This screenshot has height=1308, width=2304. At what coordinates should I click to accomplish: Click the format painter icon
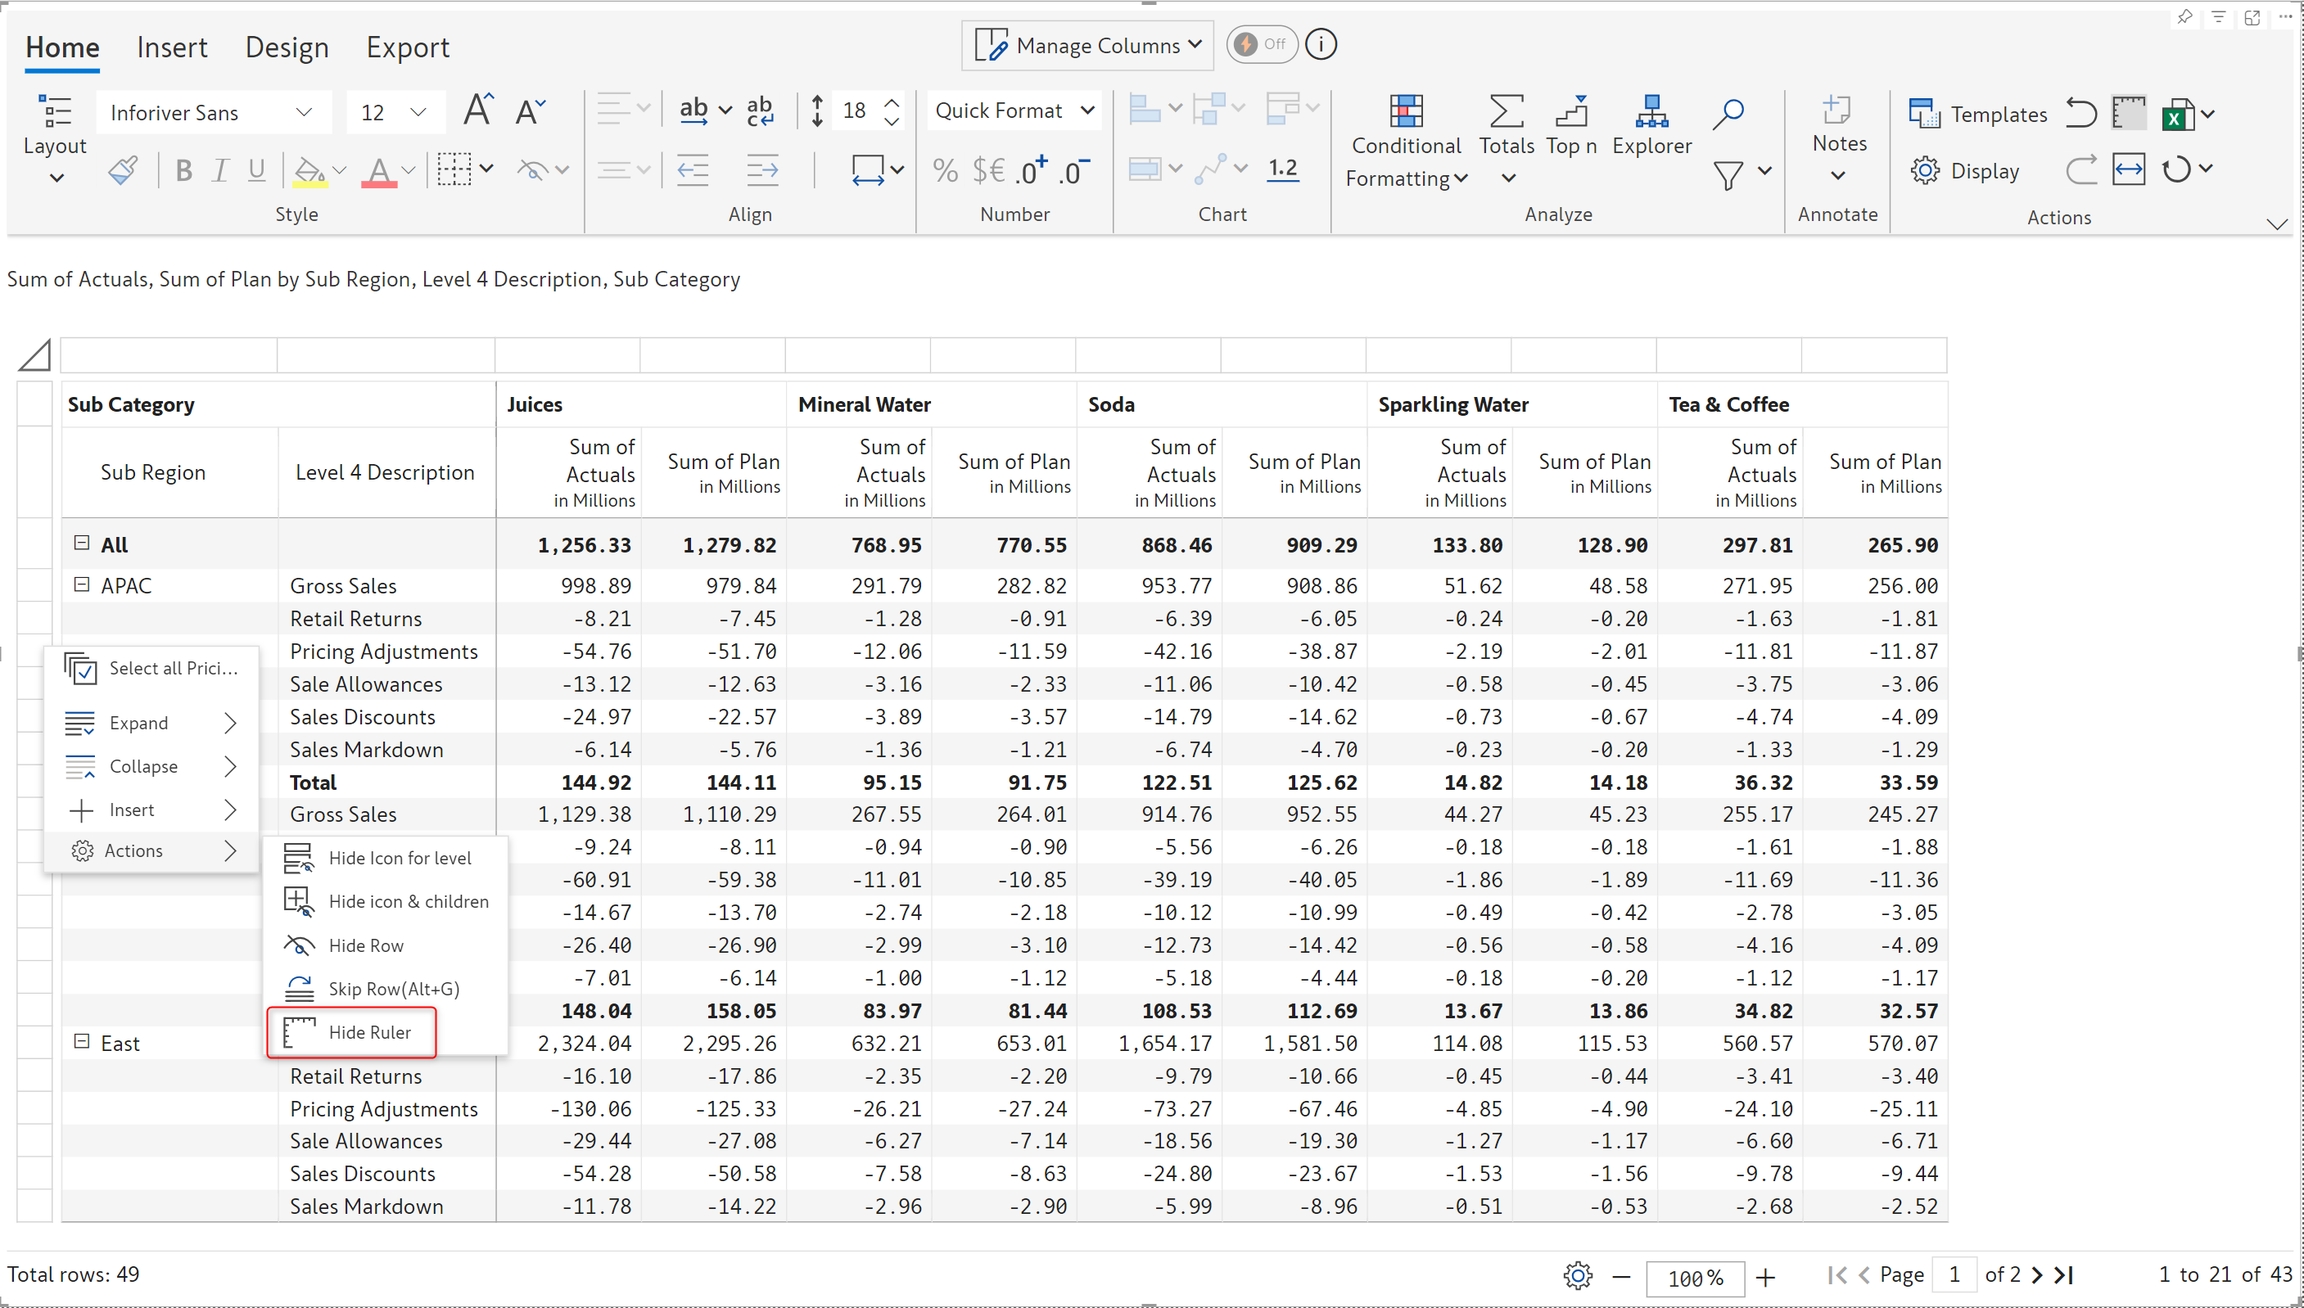[x=123, y=171]
